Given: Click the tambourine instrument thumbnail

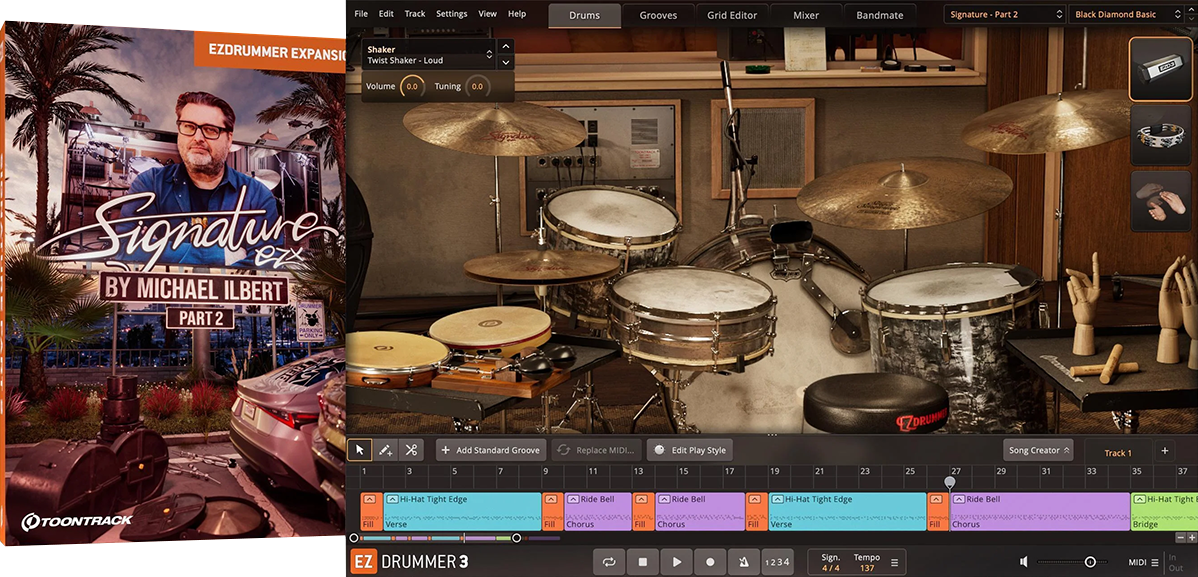Looking at the screenshot, I should [x=1160, y=134].
